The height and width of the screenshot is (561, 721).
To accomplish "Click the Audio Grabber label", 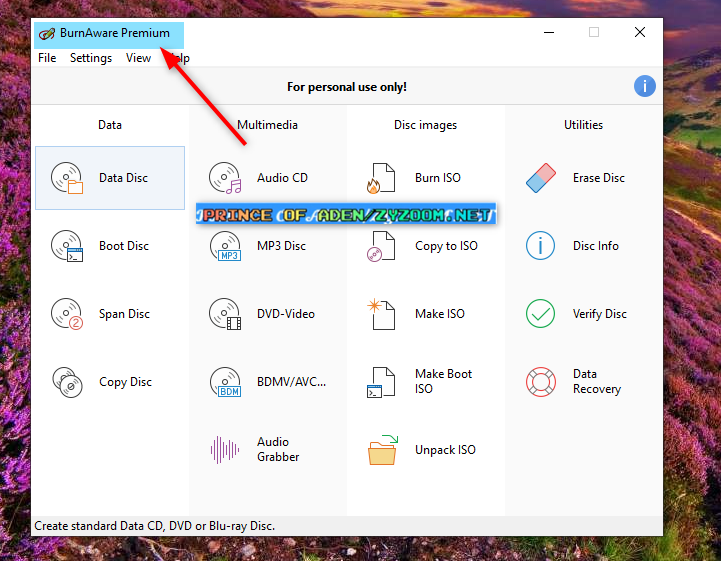I will tap(278, 449).
